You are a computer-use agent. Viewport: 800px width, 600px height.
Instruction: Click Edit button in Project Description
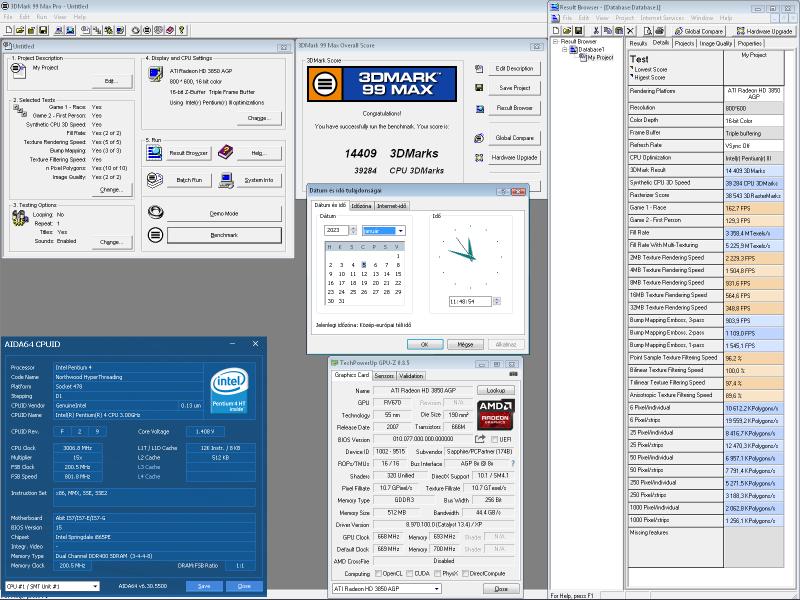pos(111,81)
